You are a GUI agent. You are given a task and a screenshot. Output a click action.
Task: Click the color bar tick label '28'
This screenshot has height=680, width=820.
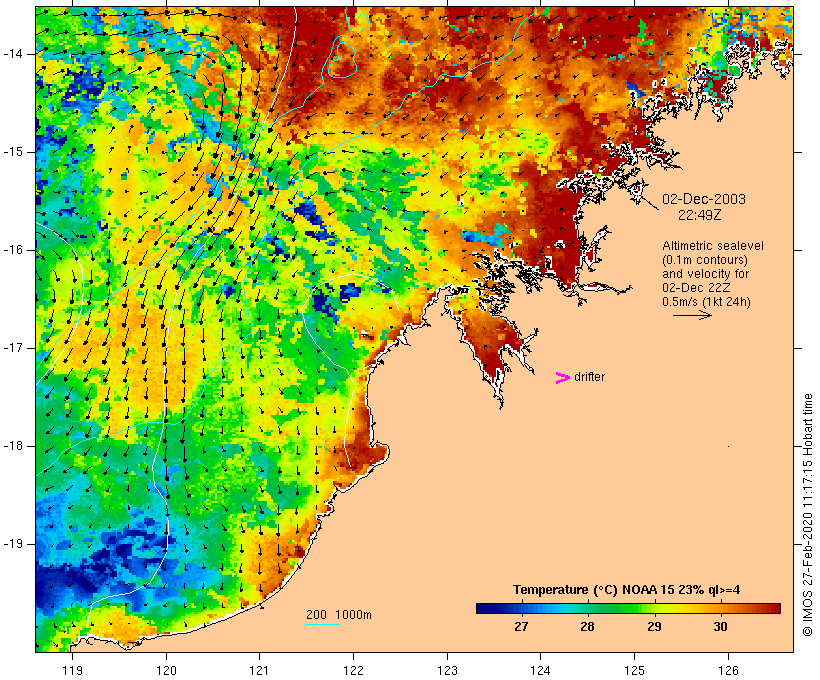click(x=587, y=626)
